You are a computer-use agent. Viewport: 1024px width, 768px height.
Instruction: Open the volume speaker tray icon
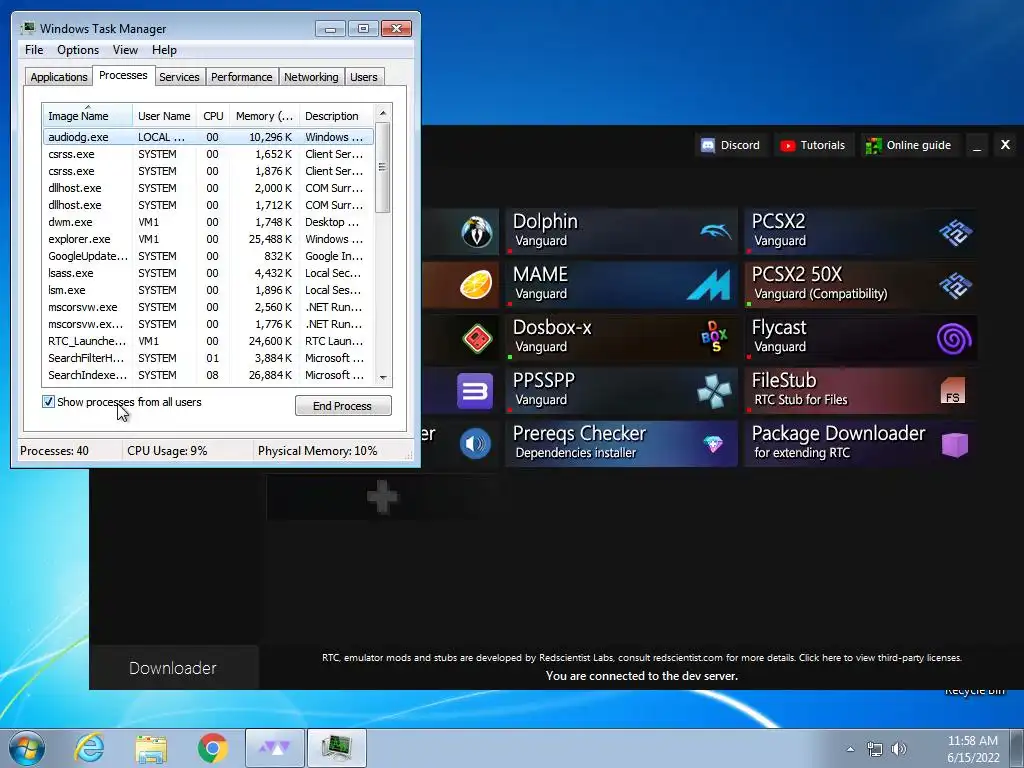[x=899, y=749]
